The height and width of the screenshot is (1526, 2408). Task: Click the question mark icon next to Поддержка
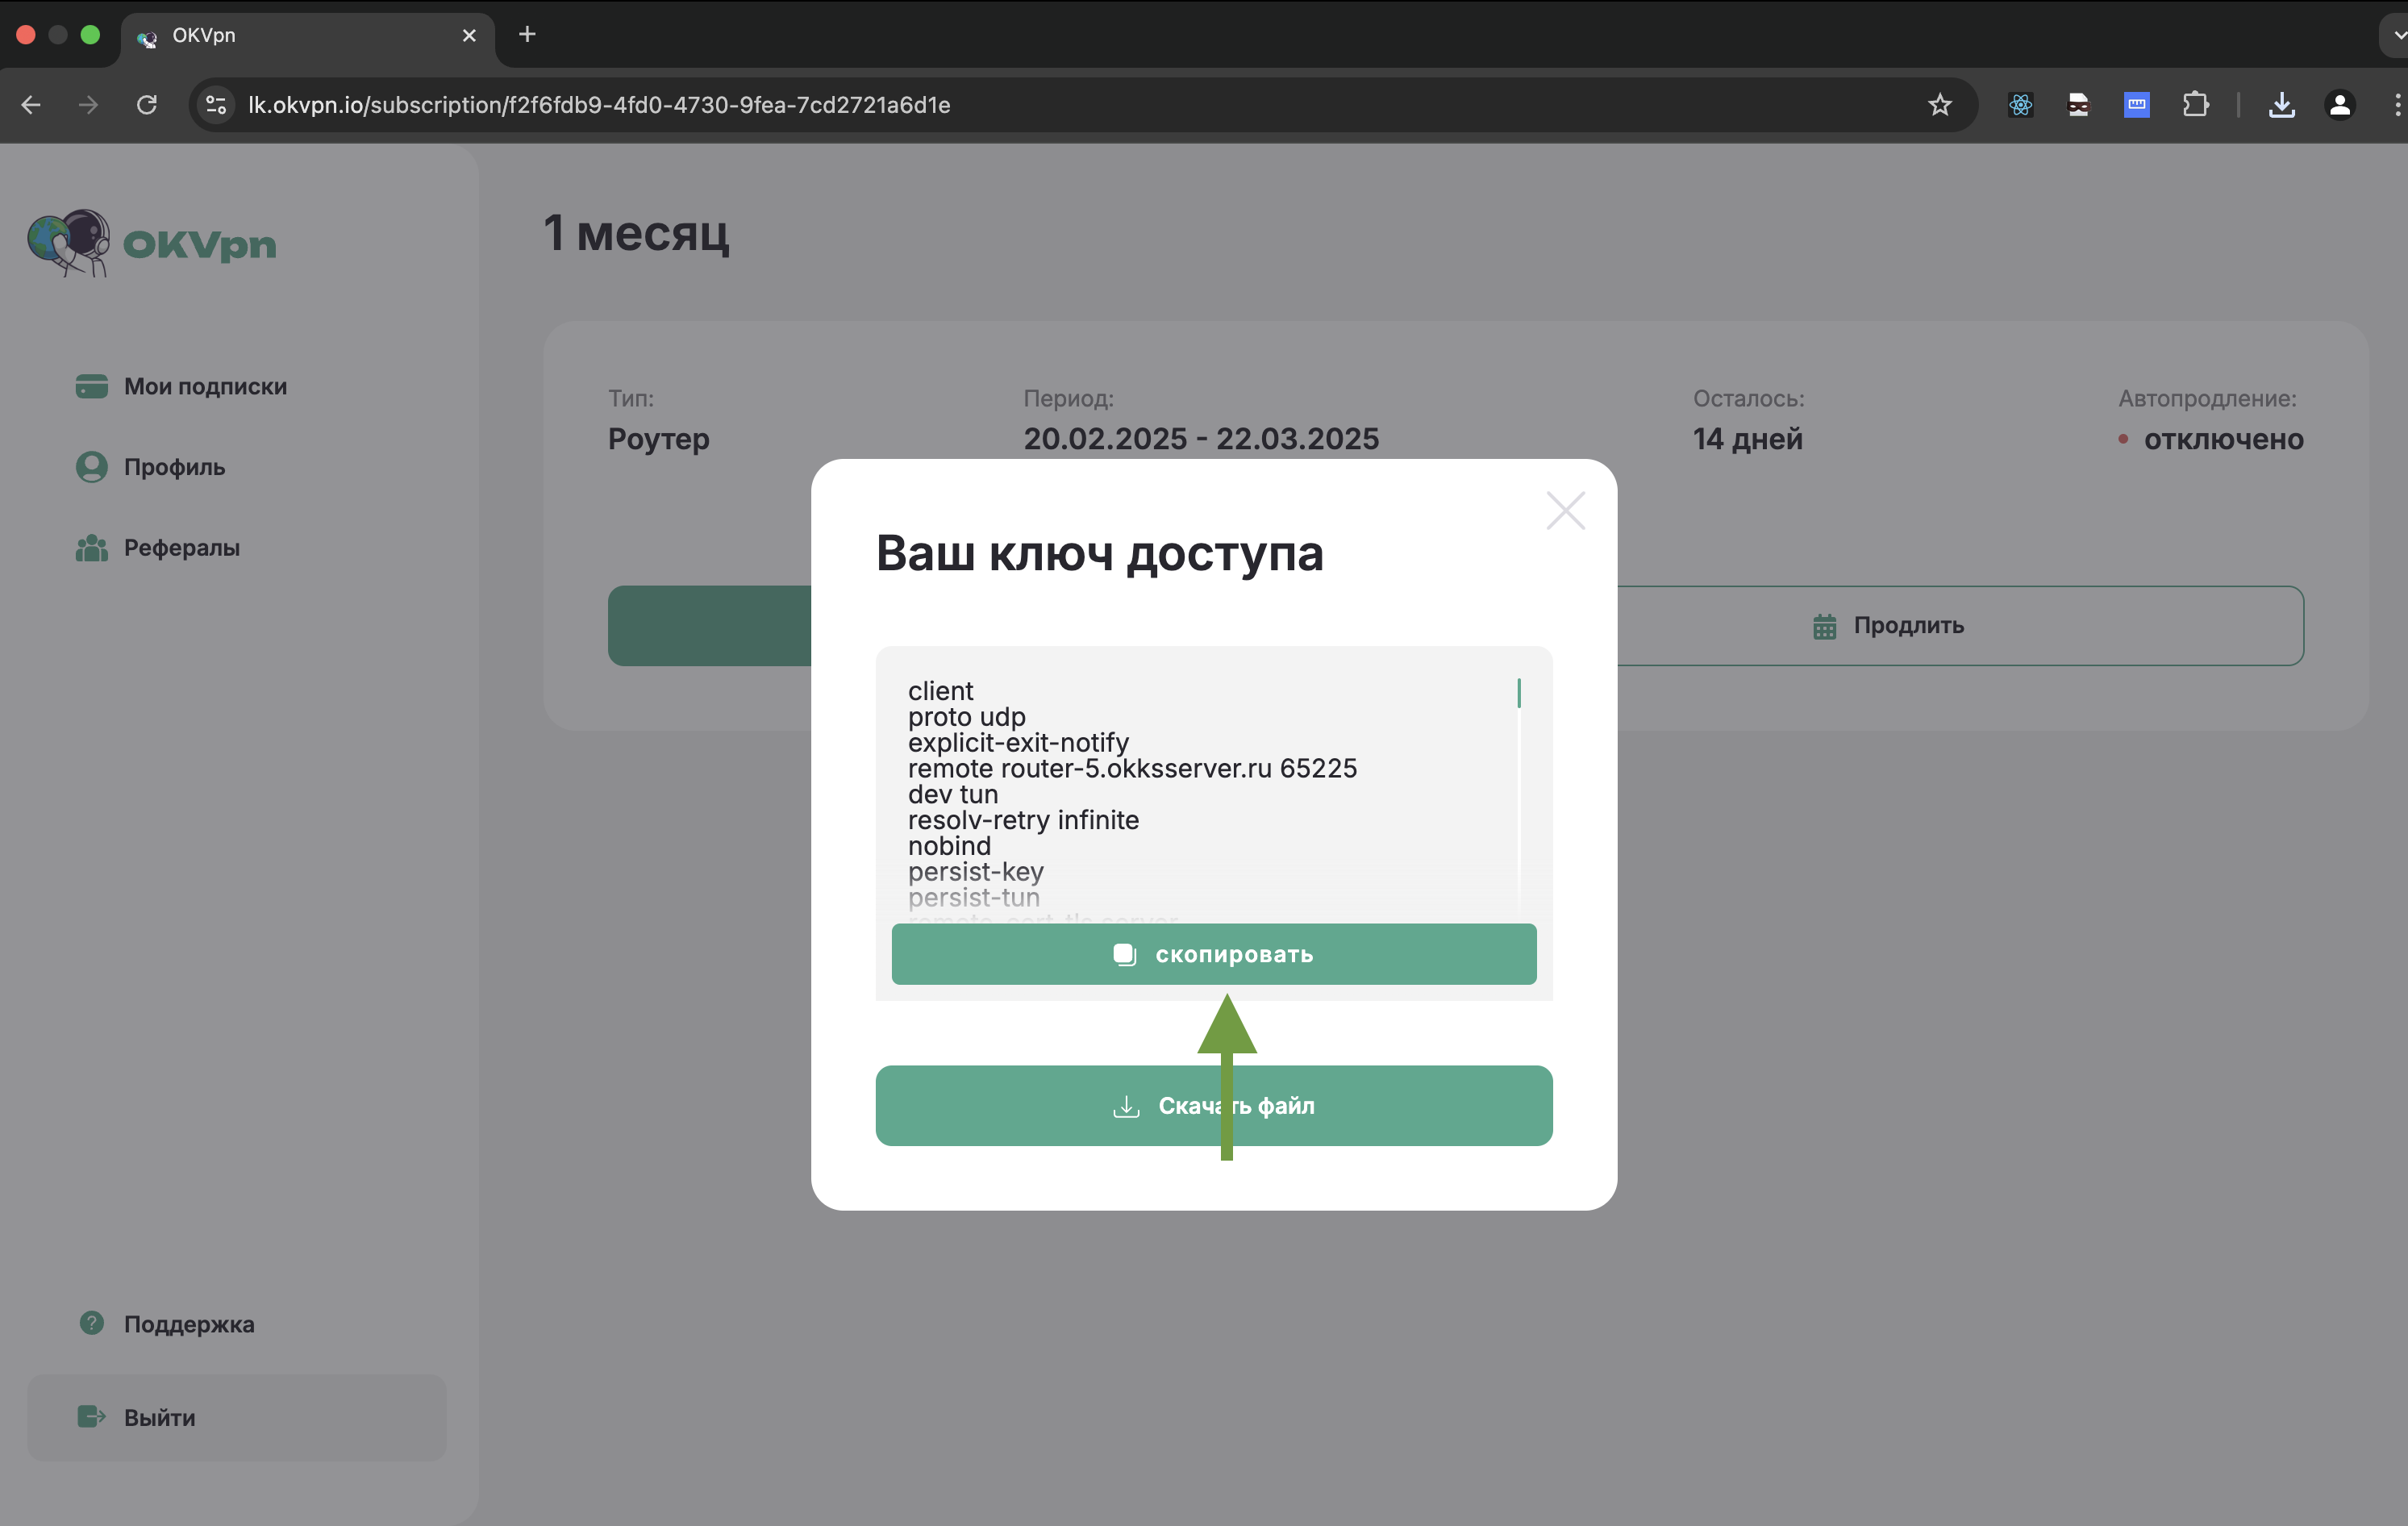point(90,1322)
